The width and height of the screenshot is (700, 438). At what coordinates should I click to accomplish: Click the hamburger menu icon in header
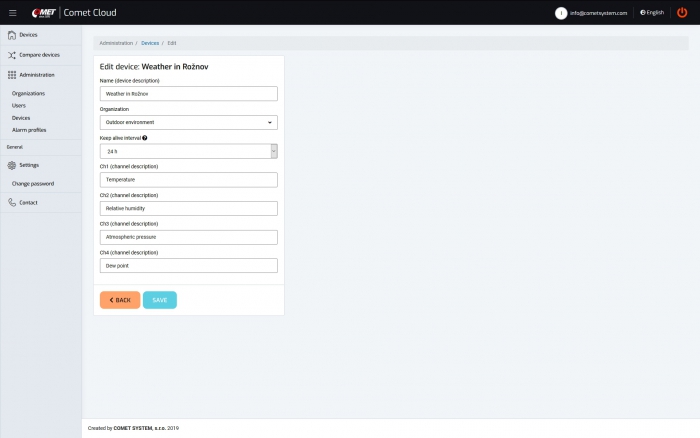[x=12, y=12]
